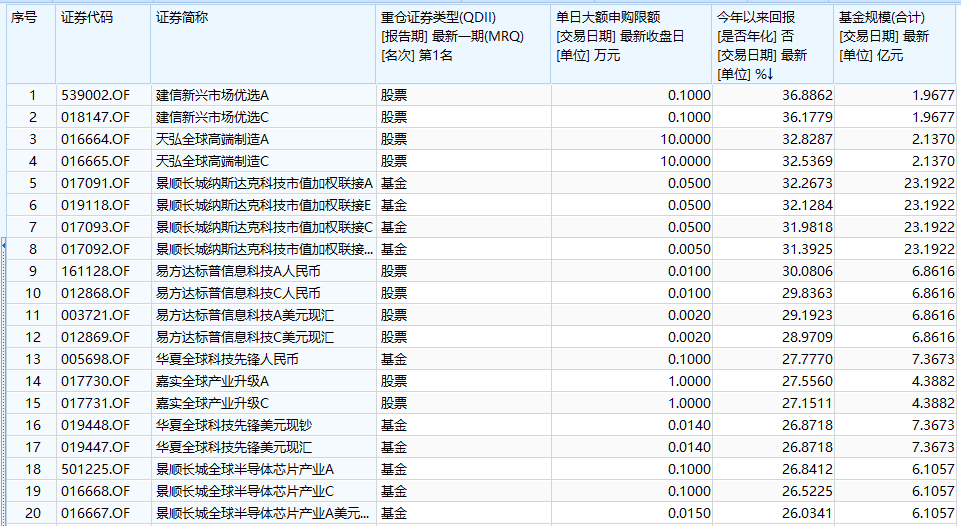Click the 序号 column header

click(x=24, y=18)
